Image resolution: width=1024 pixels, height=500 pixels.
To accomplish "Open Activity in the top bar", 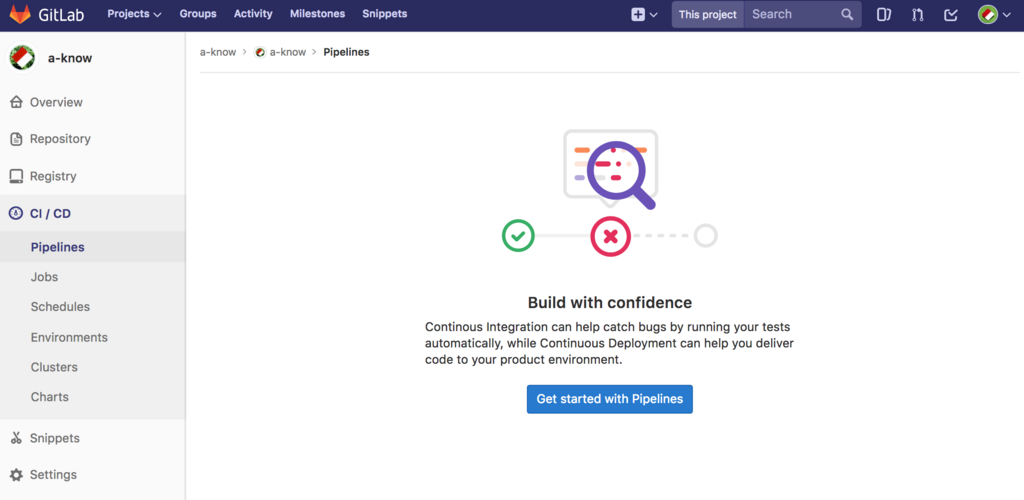I will (x=253, y=14).
